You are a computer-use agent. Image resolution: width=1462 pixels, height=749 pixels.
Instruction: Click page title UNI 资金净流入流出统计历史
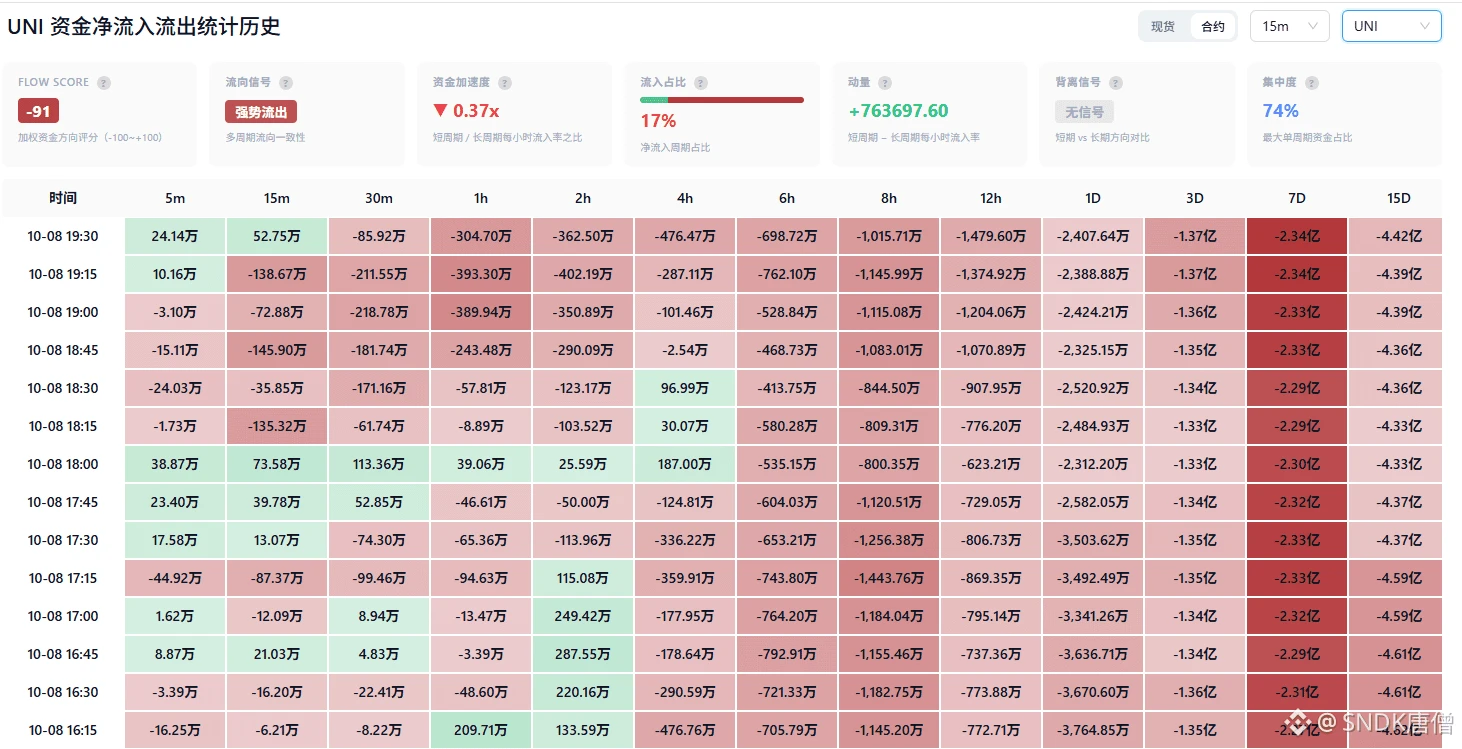144,27
